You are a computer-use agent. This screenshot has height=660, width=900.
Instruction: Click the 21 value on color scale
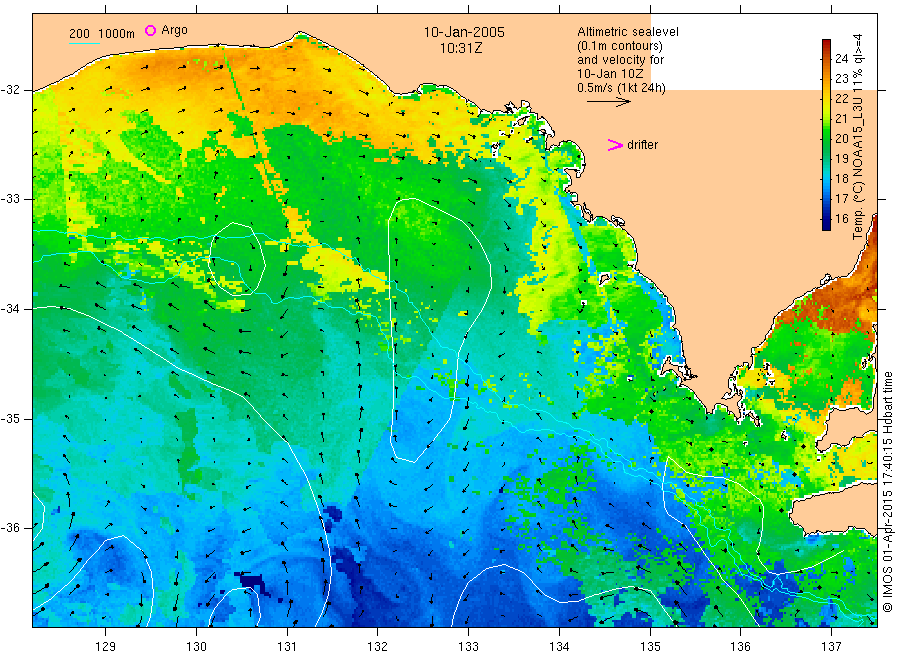coord(841,118)
